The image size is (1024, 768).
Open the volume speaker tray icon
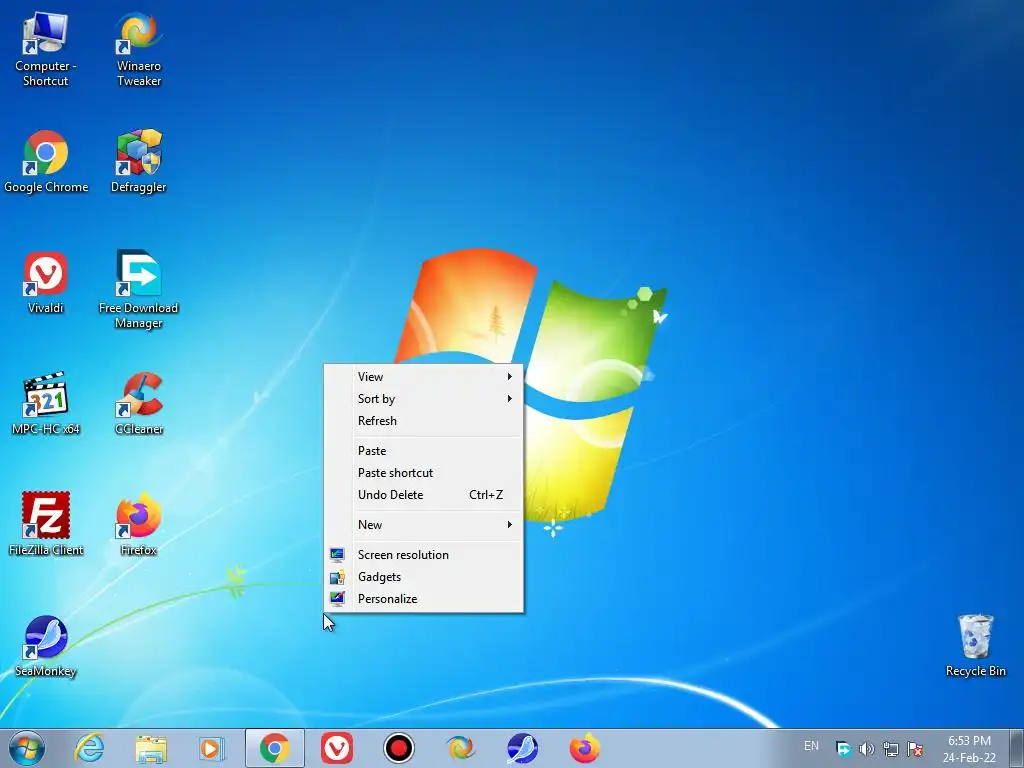[867, 748]
